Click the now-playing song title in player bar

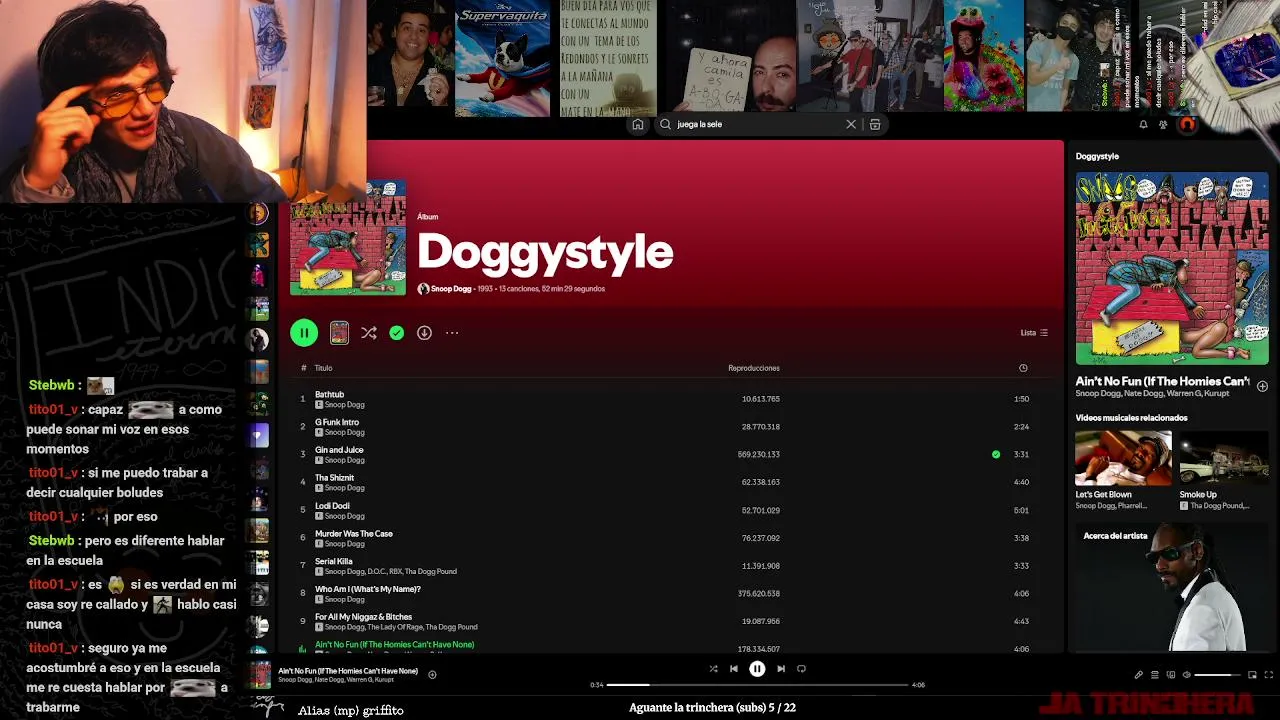pos(348,671)
